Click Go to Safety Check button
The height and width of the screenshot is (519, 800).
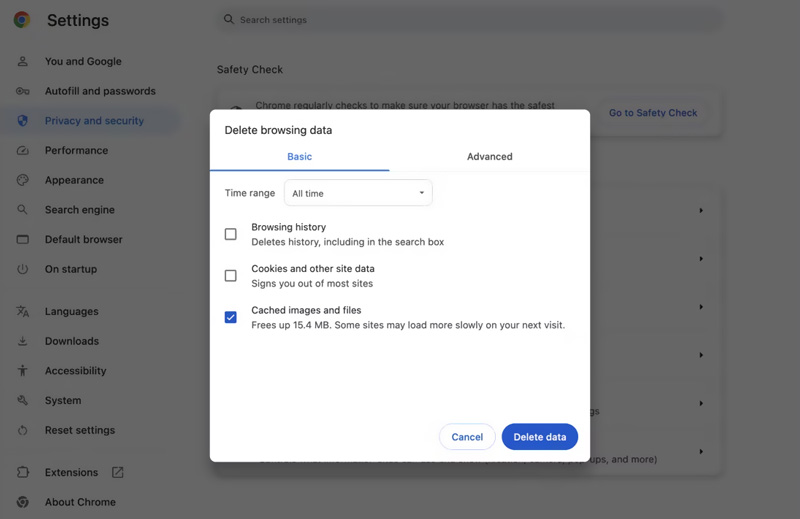pyautogui.click(x=653, y=113)
